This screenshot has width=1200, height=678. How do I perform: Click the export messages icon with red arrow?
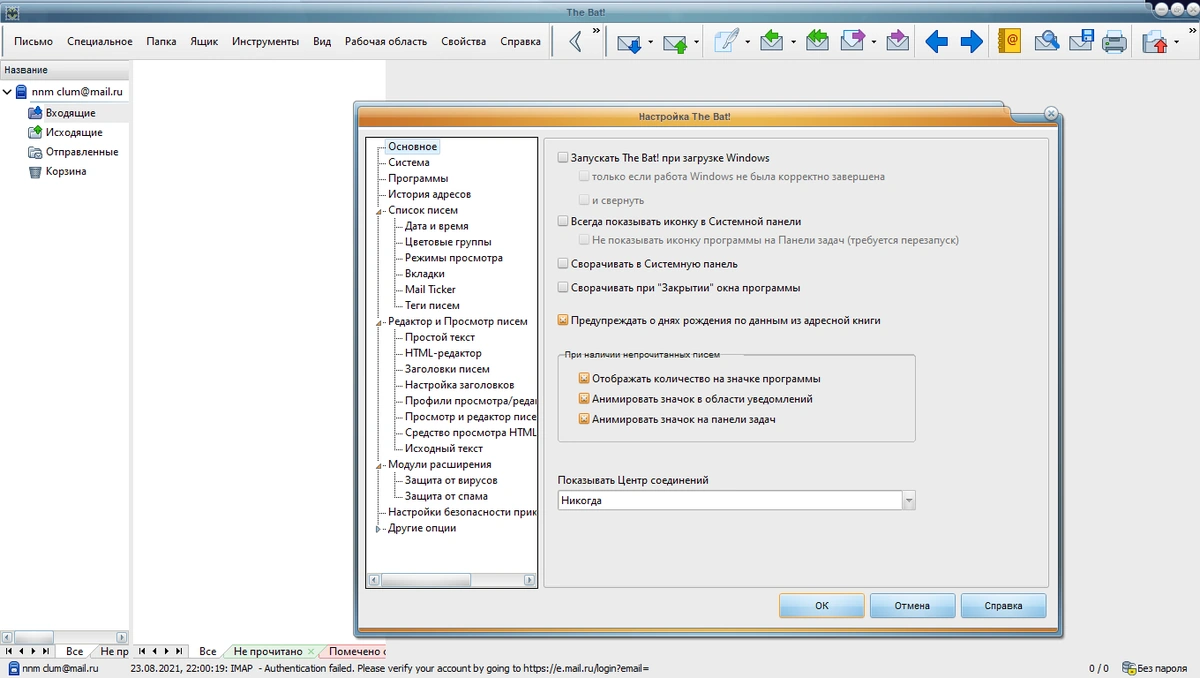(x=1154, y=42)
